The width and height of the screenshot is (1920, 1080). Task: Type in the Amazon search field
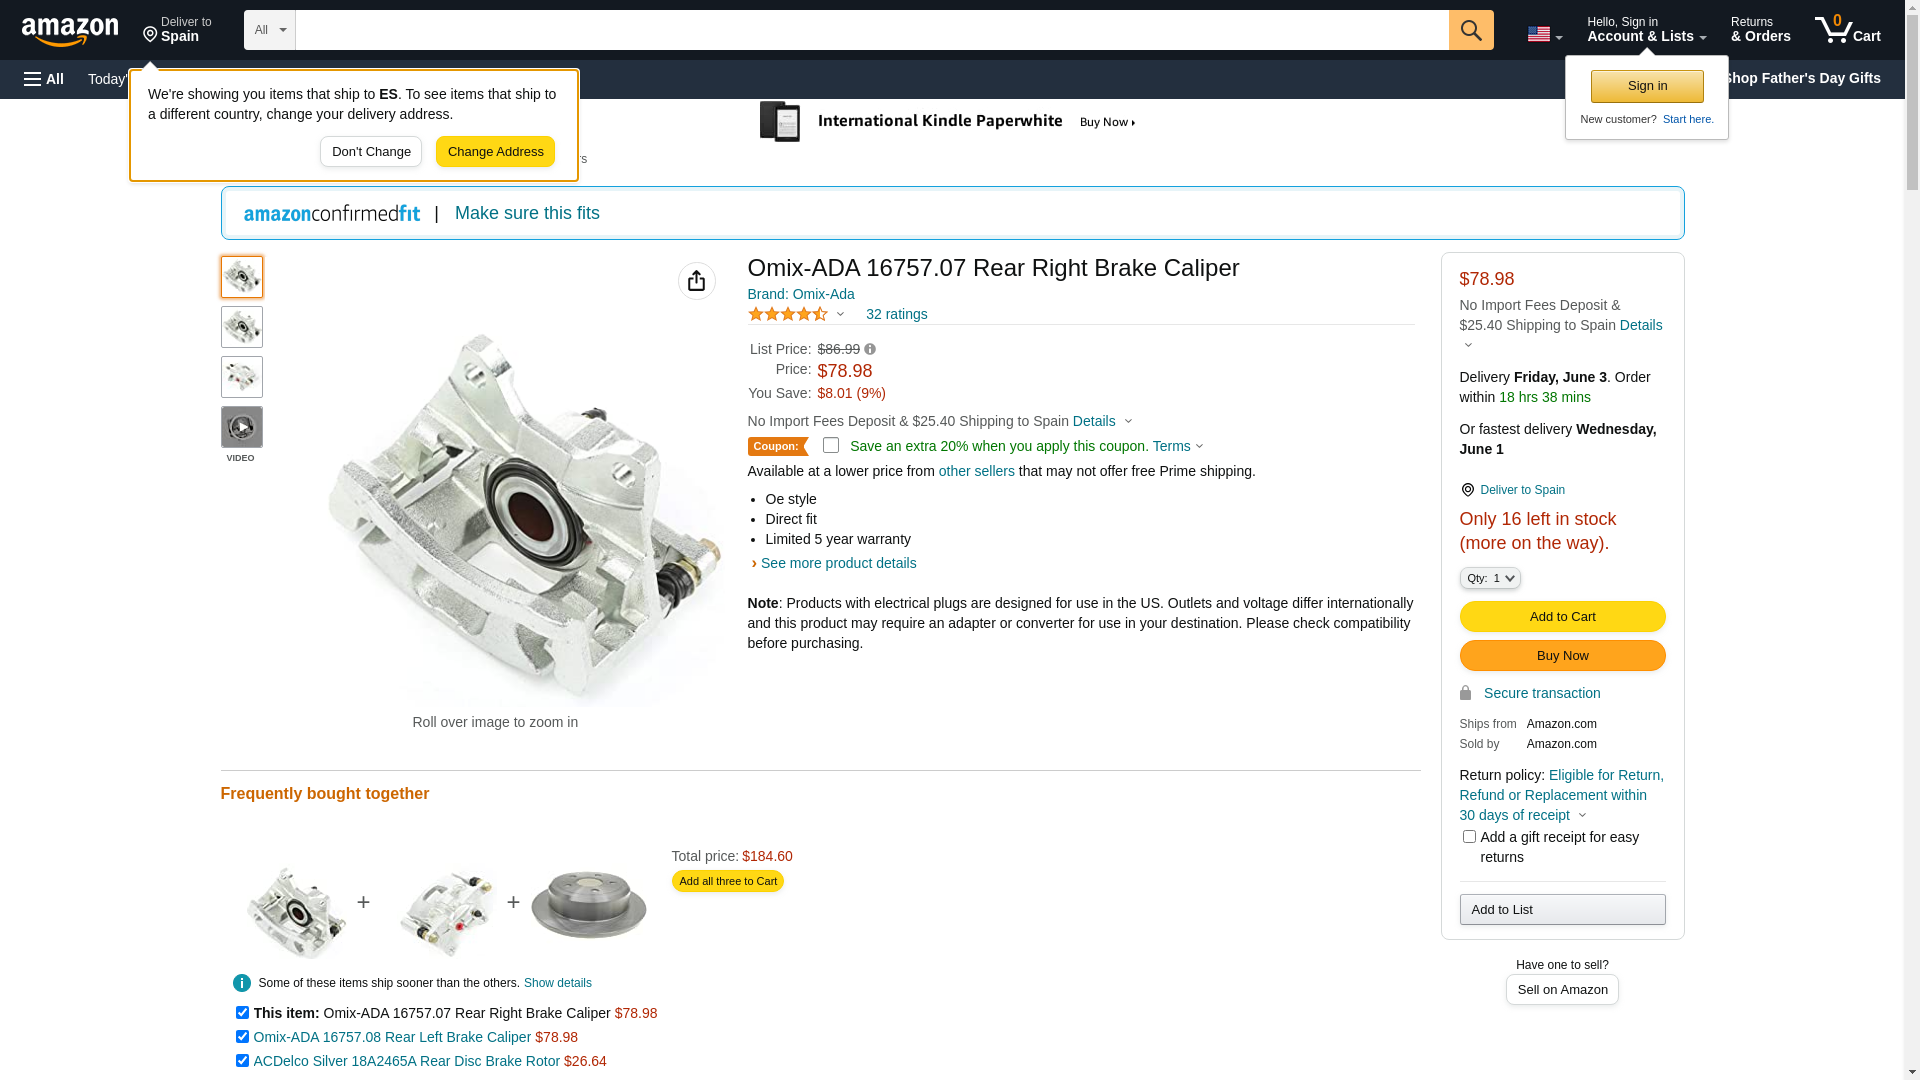tap(871, 30)
